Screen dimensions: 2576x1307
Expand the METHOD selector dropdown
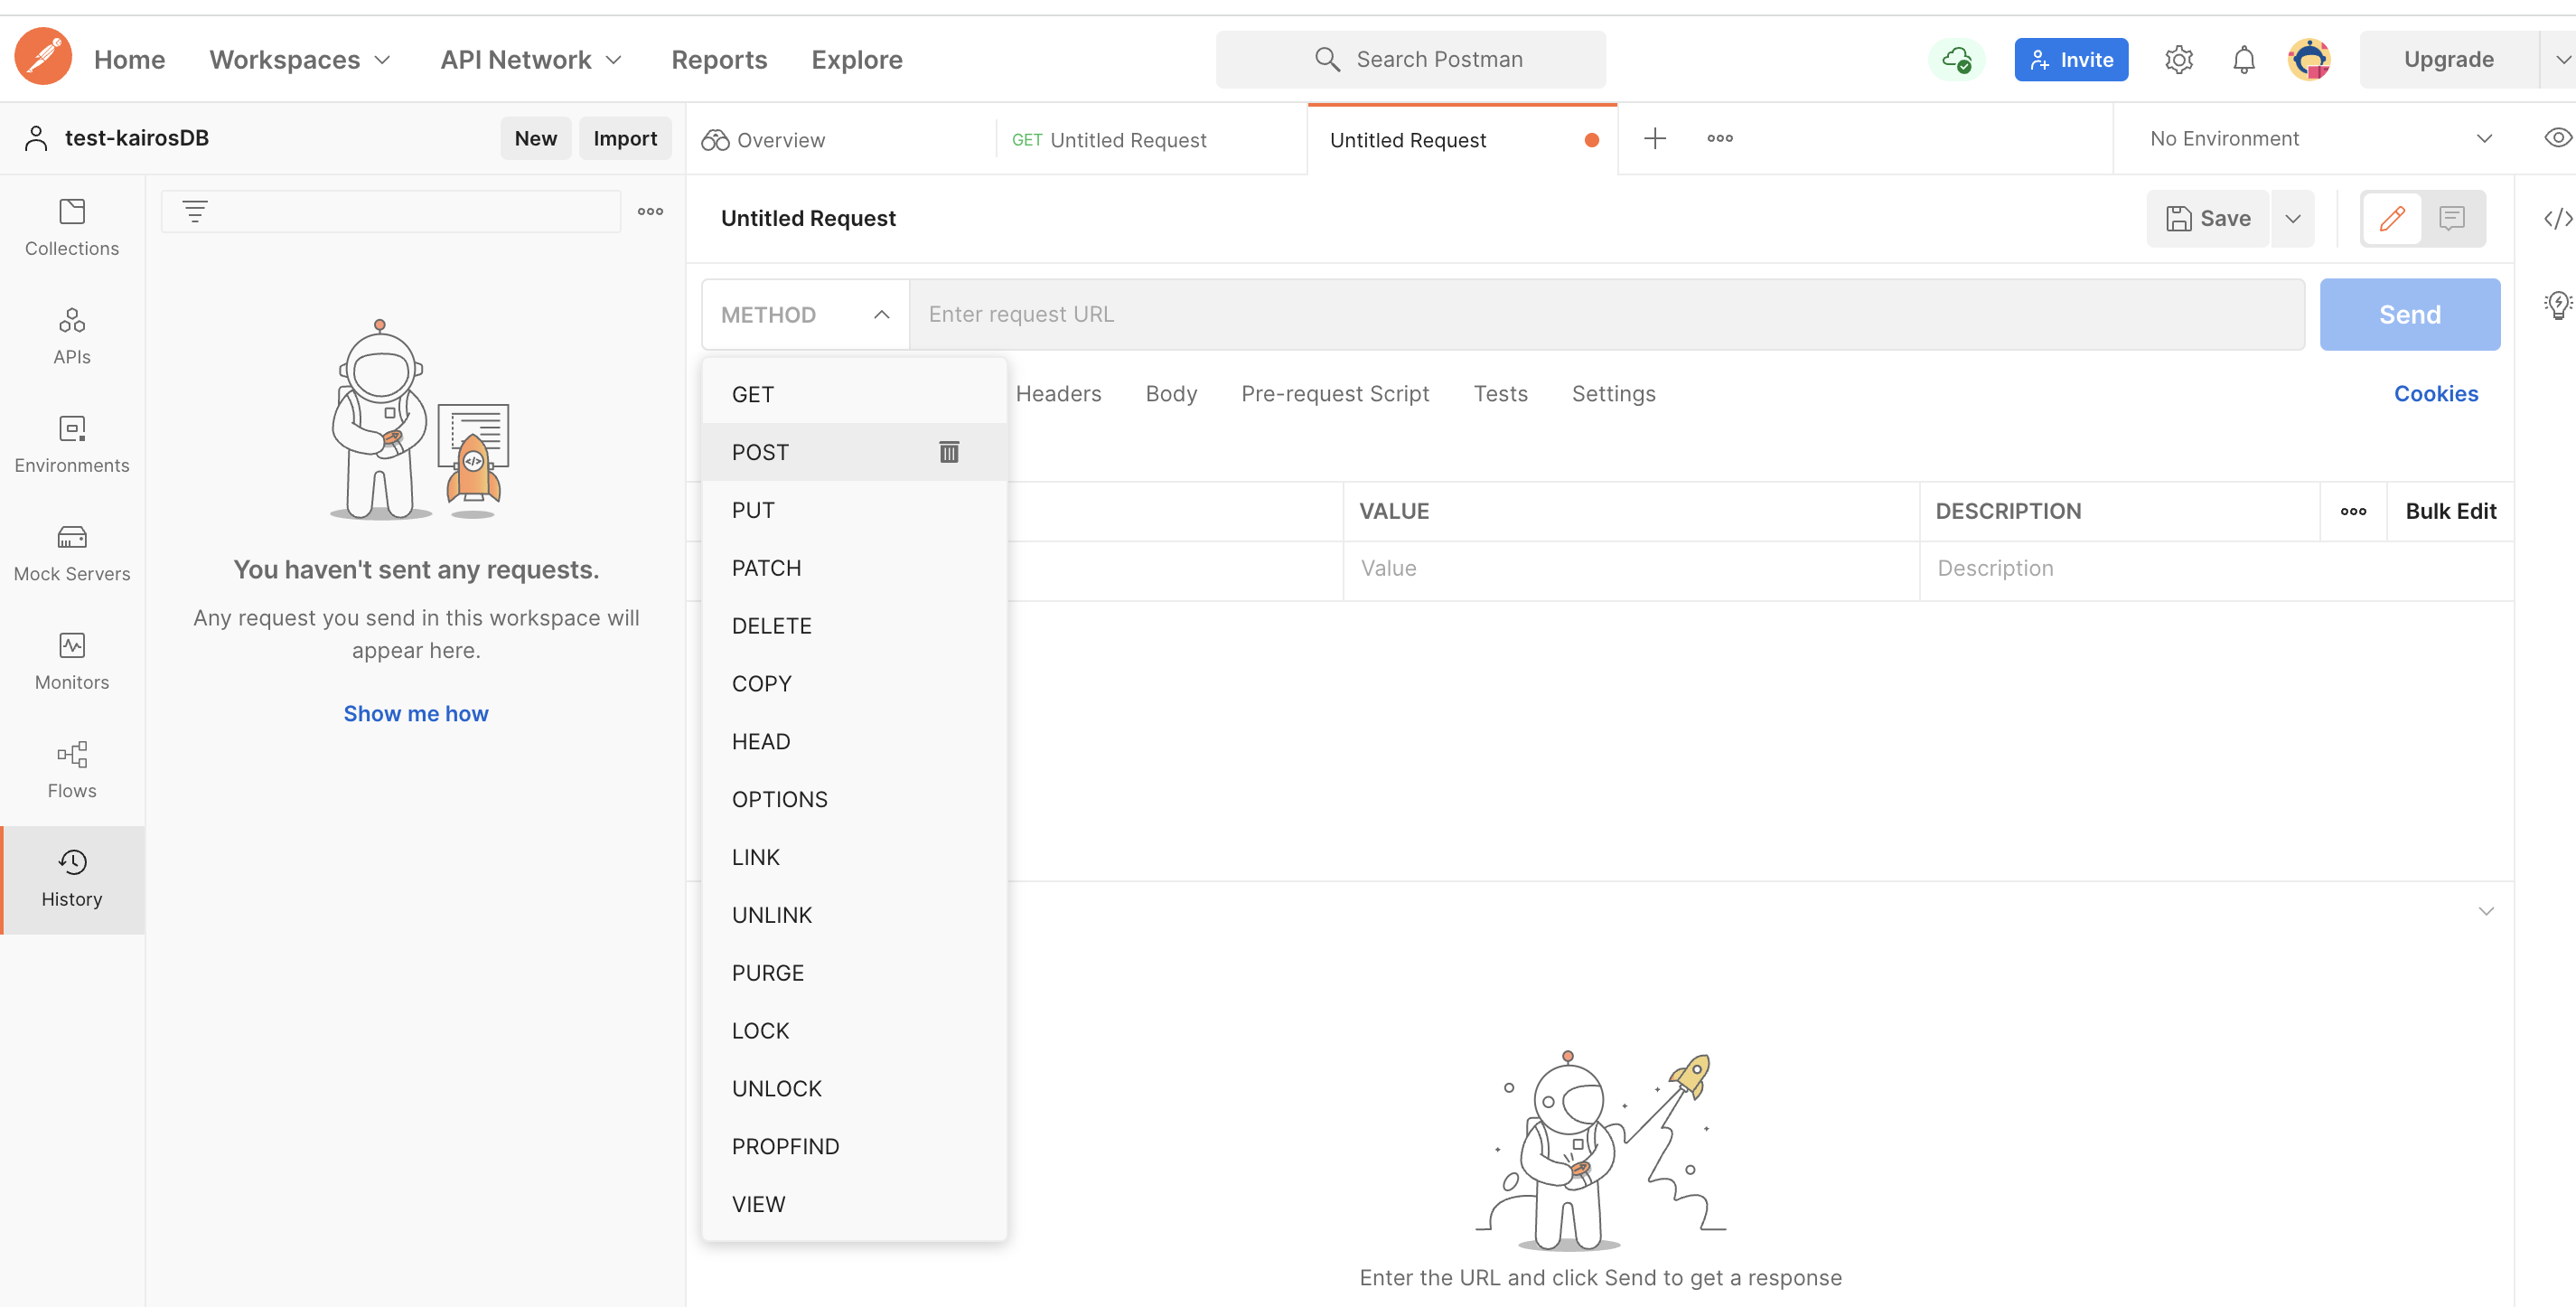[805, 314]
